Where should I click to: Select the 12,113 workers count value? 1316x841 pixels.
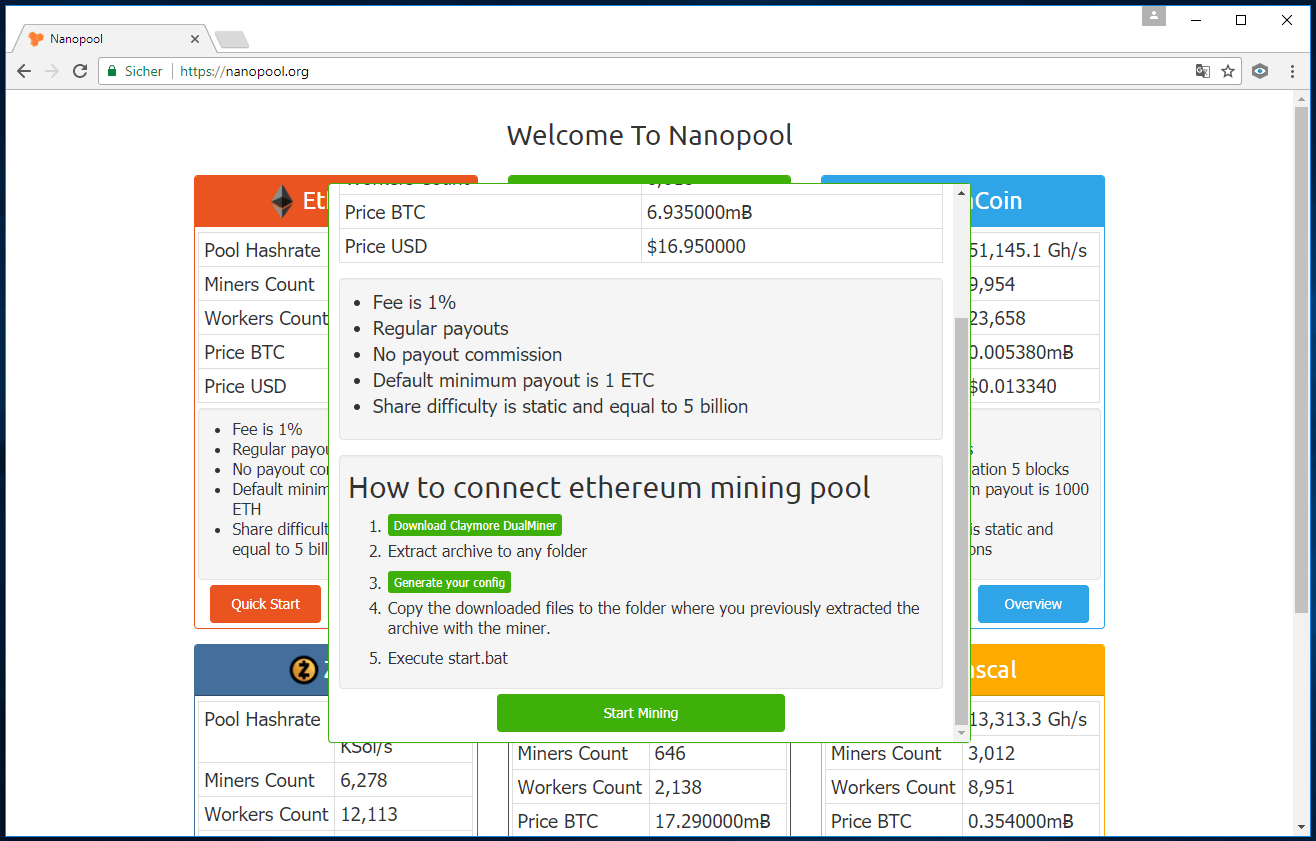click(x=370, y=815)
